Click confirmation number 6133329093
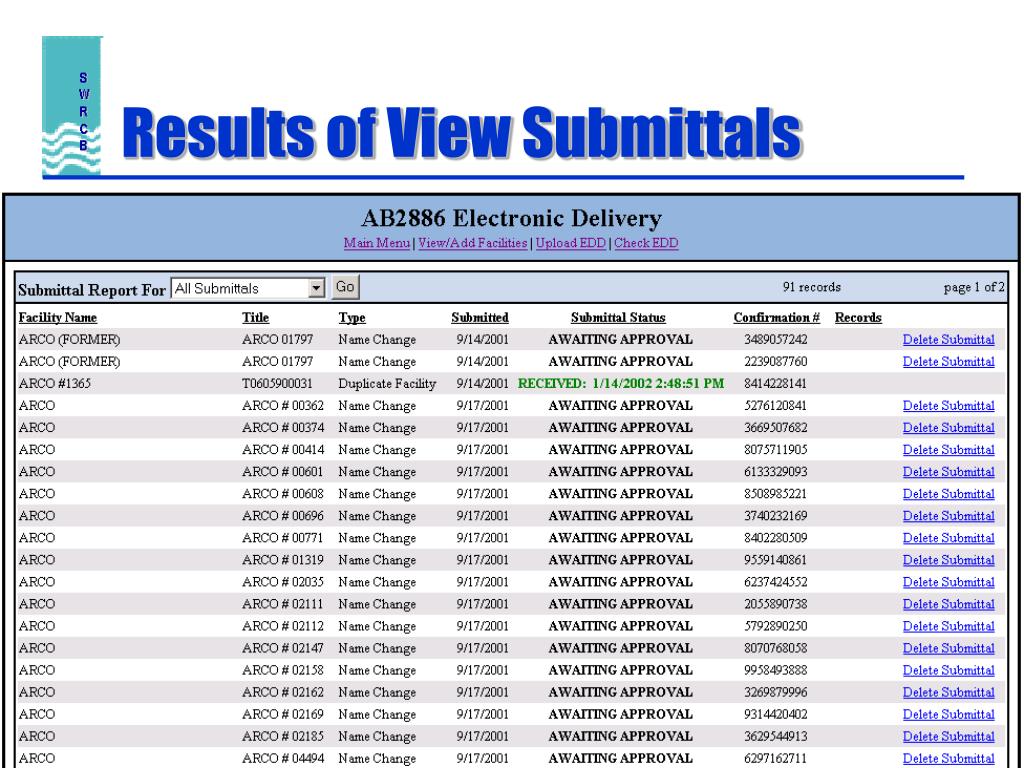Image resolution: width=1024 pixels, height=768 pixels. click(775, 472)
